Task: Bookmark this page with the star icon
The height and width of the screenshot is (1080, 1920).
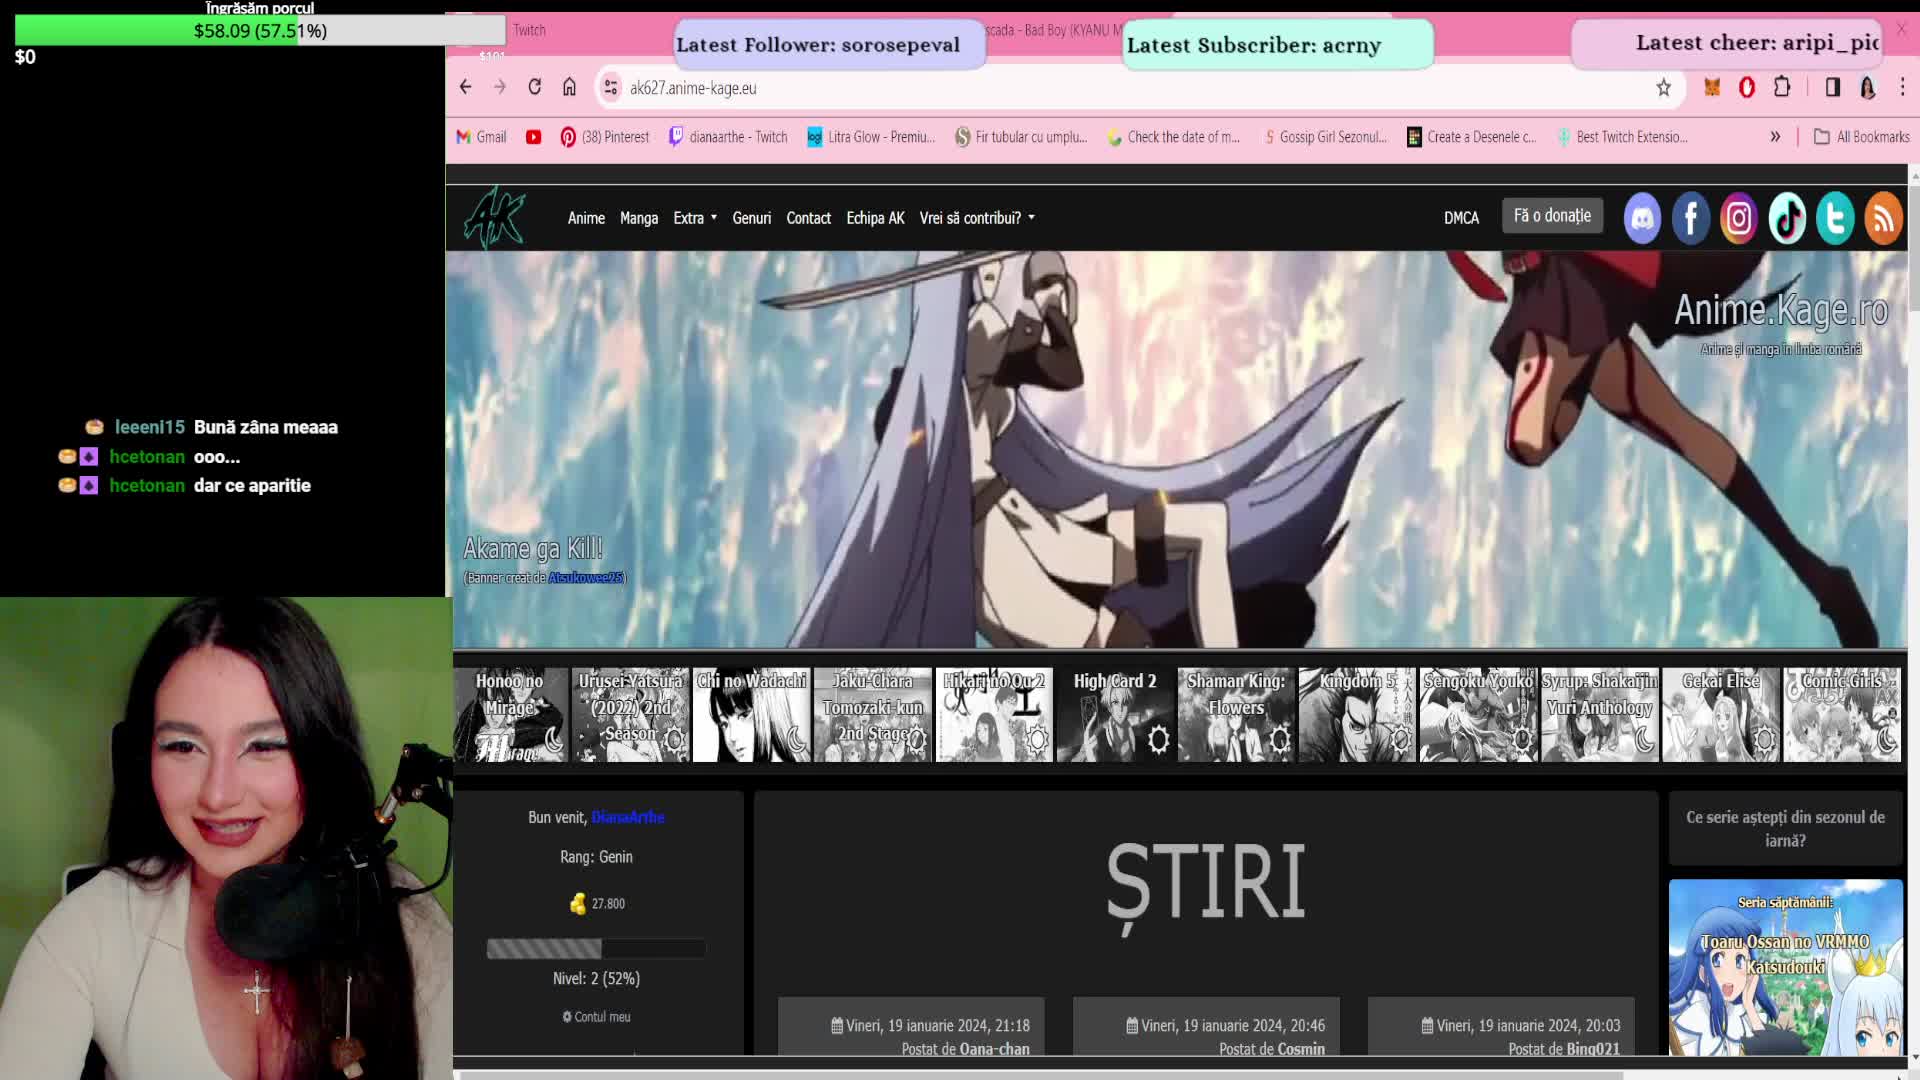Action: (1663, 88)
